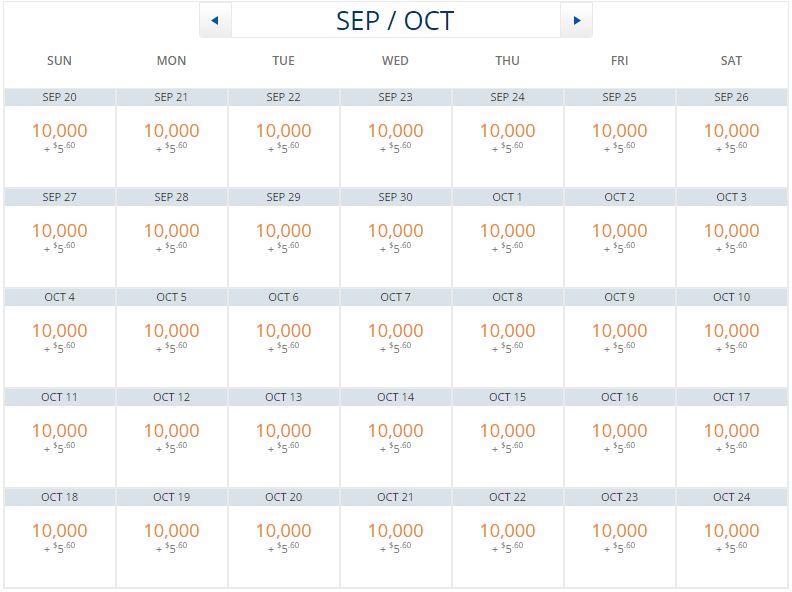Choose OCT 13 award fare
Viewport: 792px width, 592px height.
(284, 437)
